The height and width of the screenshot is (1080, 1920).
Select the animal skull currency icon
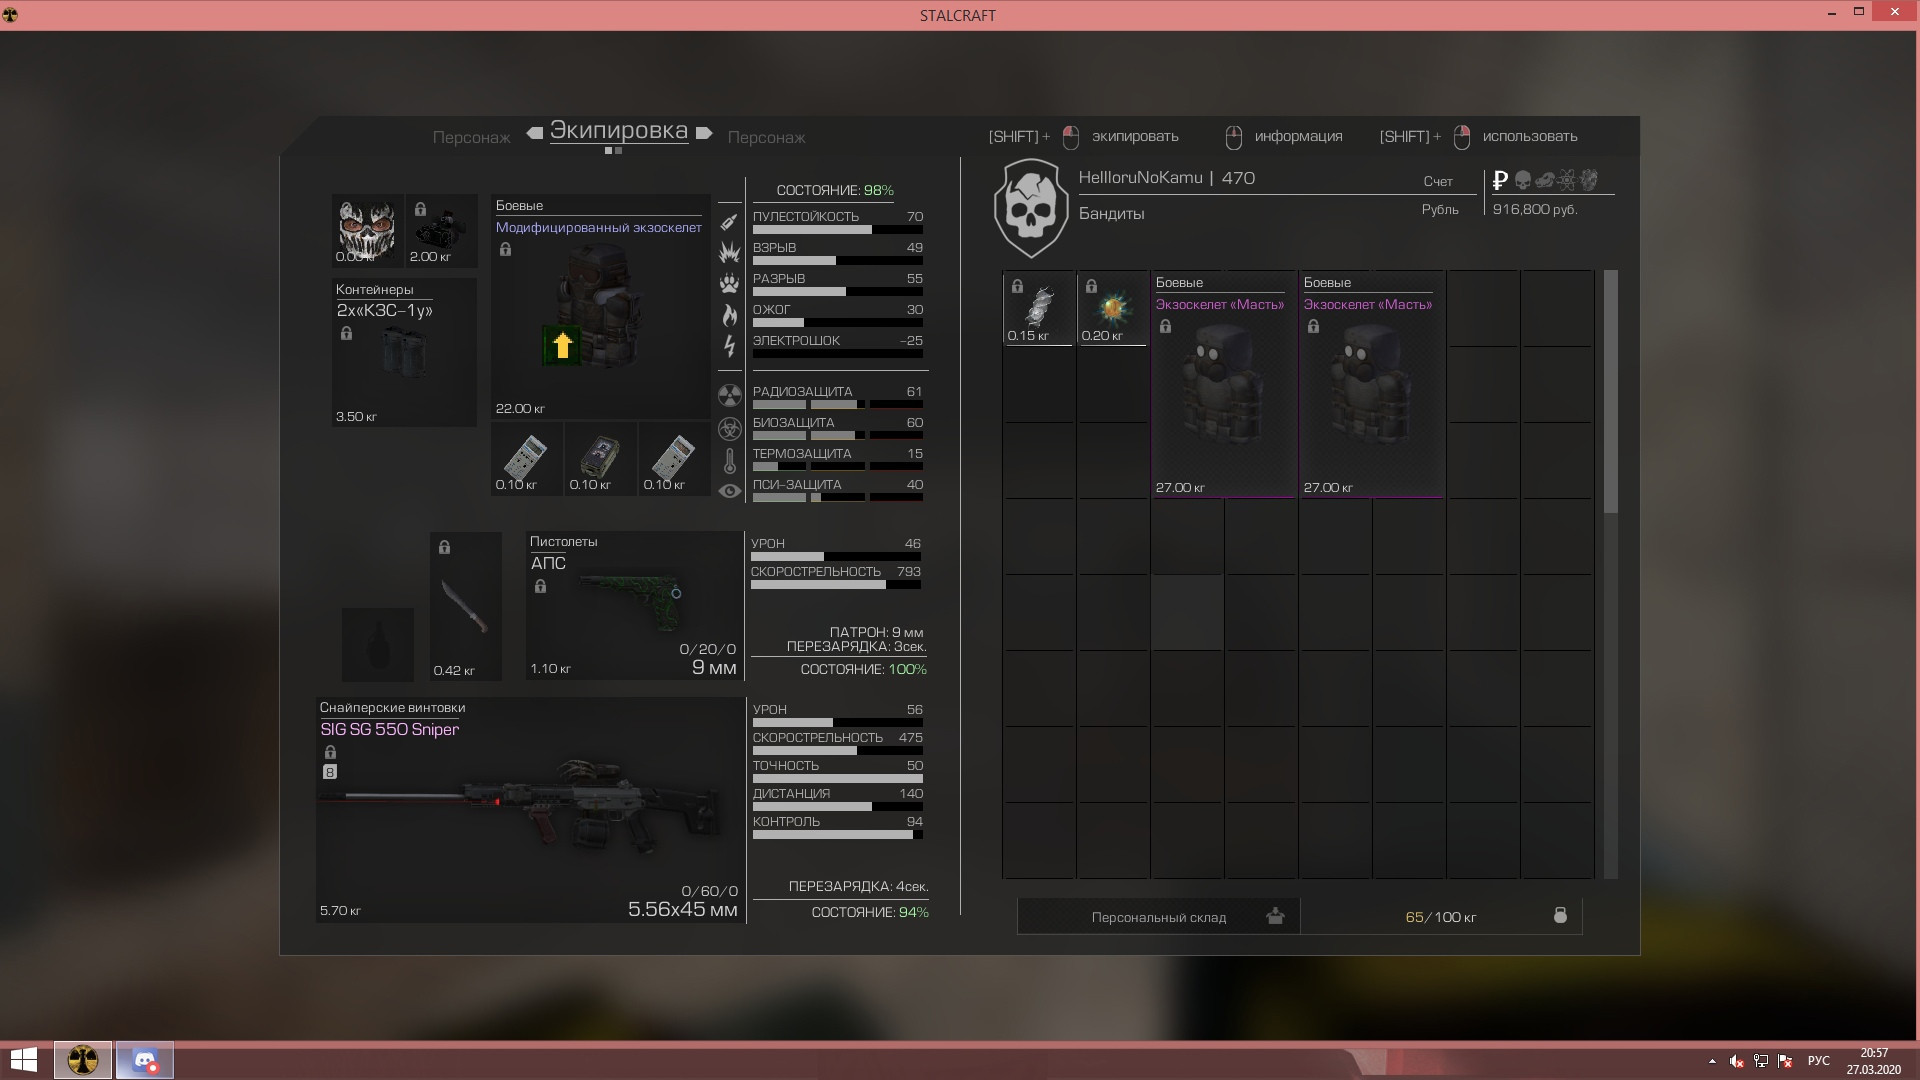pyautogui.click(x=1545, y=180)
